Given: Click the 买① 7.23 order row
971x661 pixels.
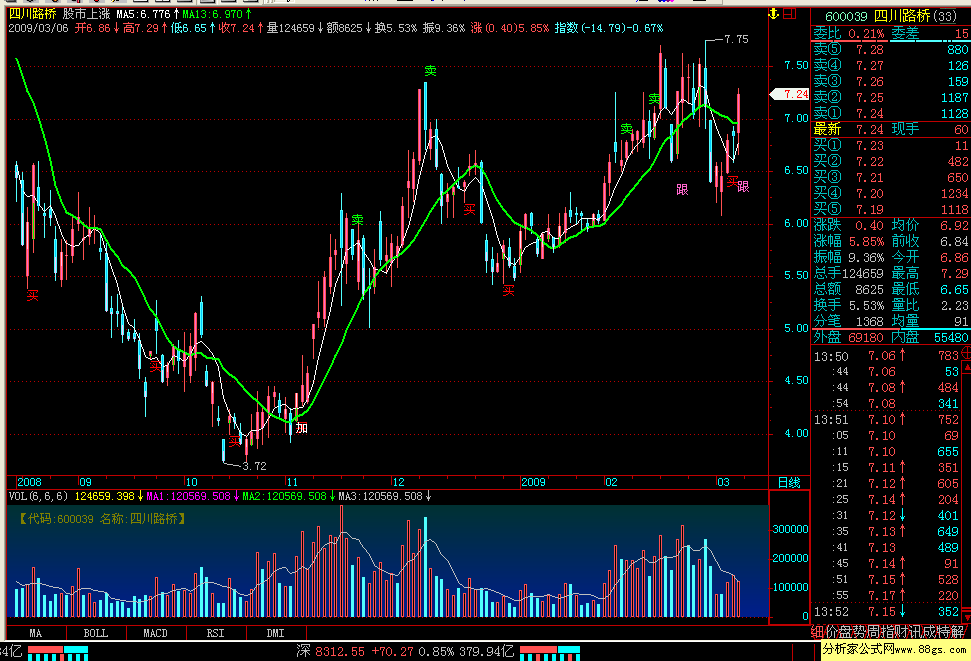Looking at the screenshot, I should pos(890,146).
